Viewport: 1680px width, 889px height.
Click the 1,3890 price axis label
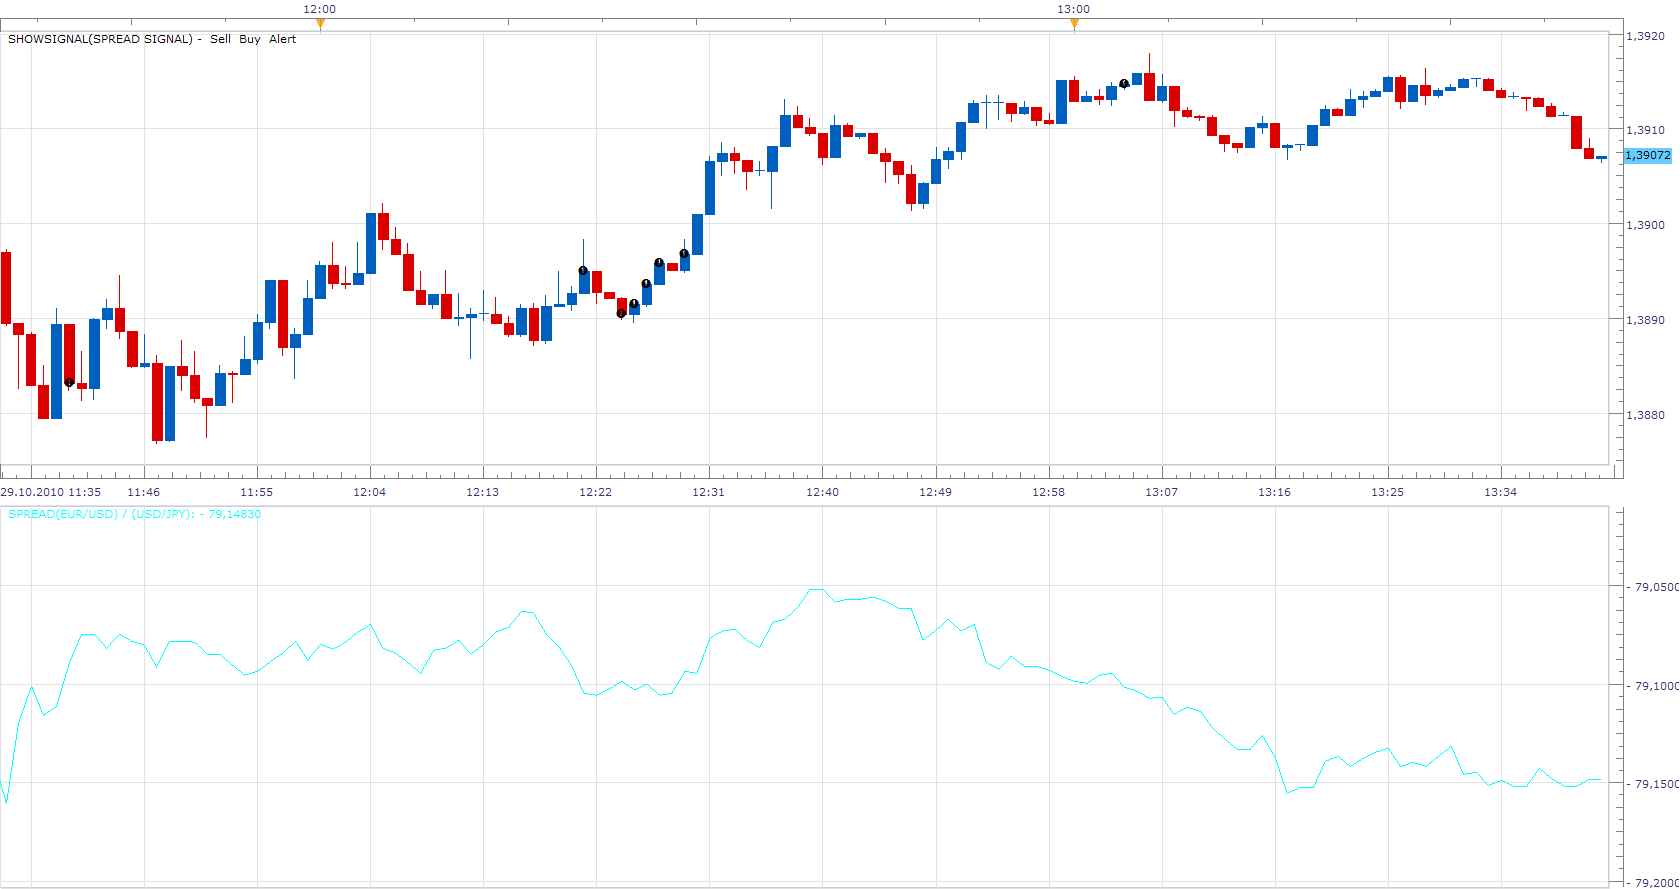coord(1645,320)
